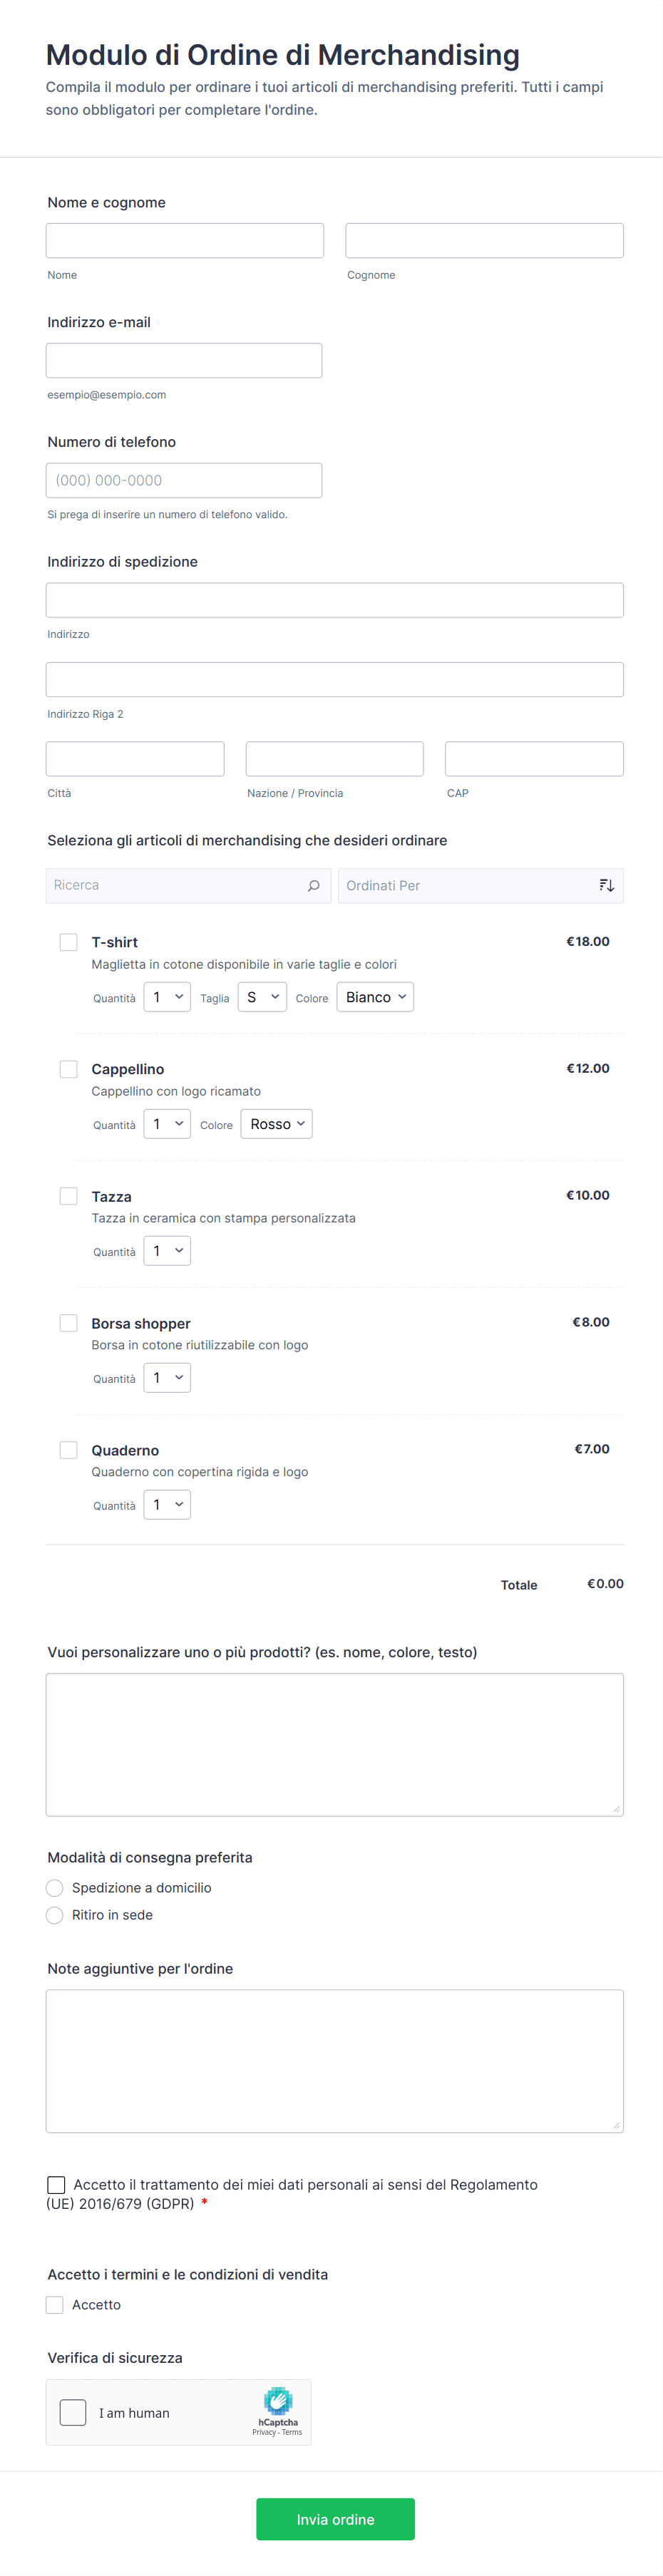This screenshot has height=2576, width=663.
Task: Choose Spedizione a domicilio delivery option
Action: pyautogui.click(x=55, y=1888)
